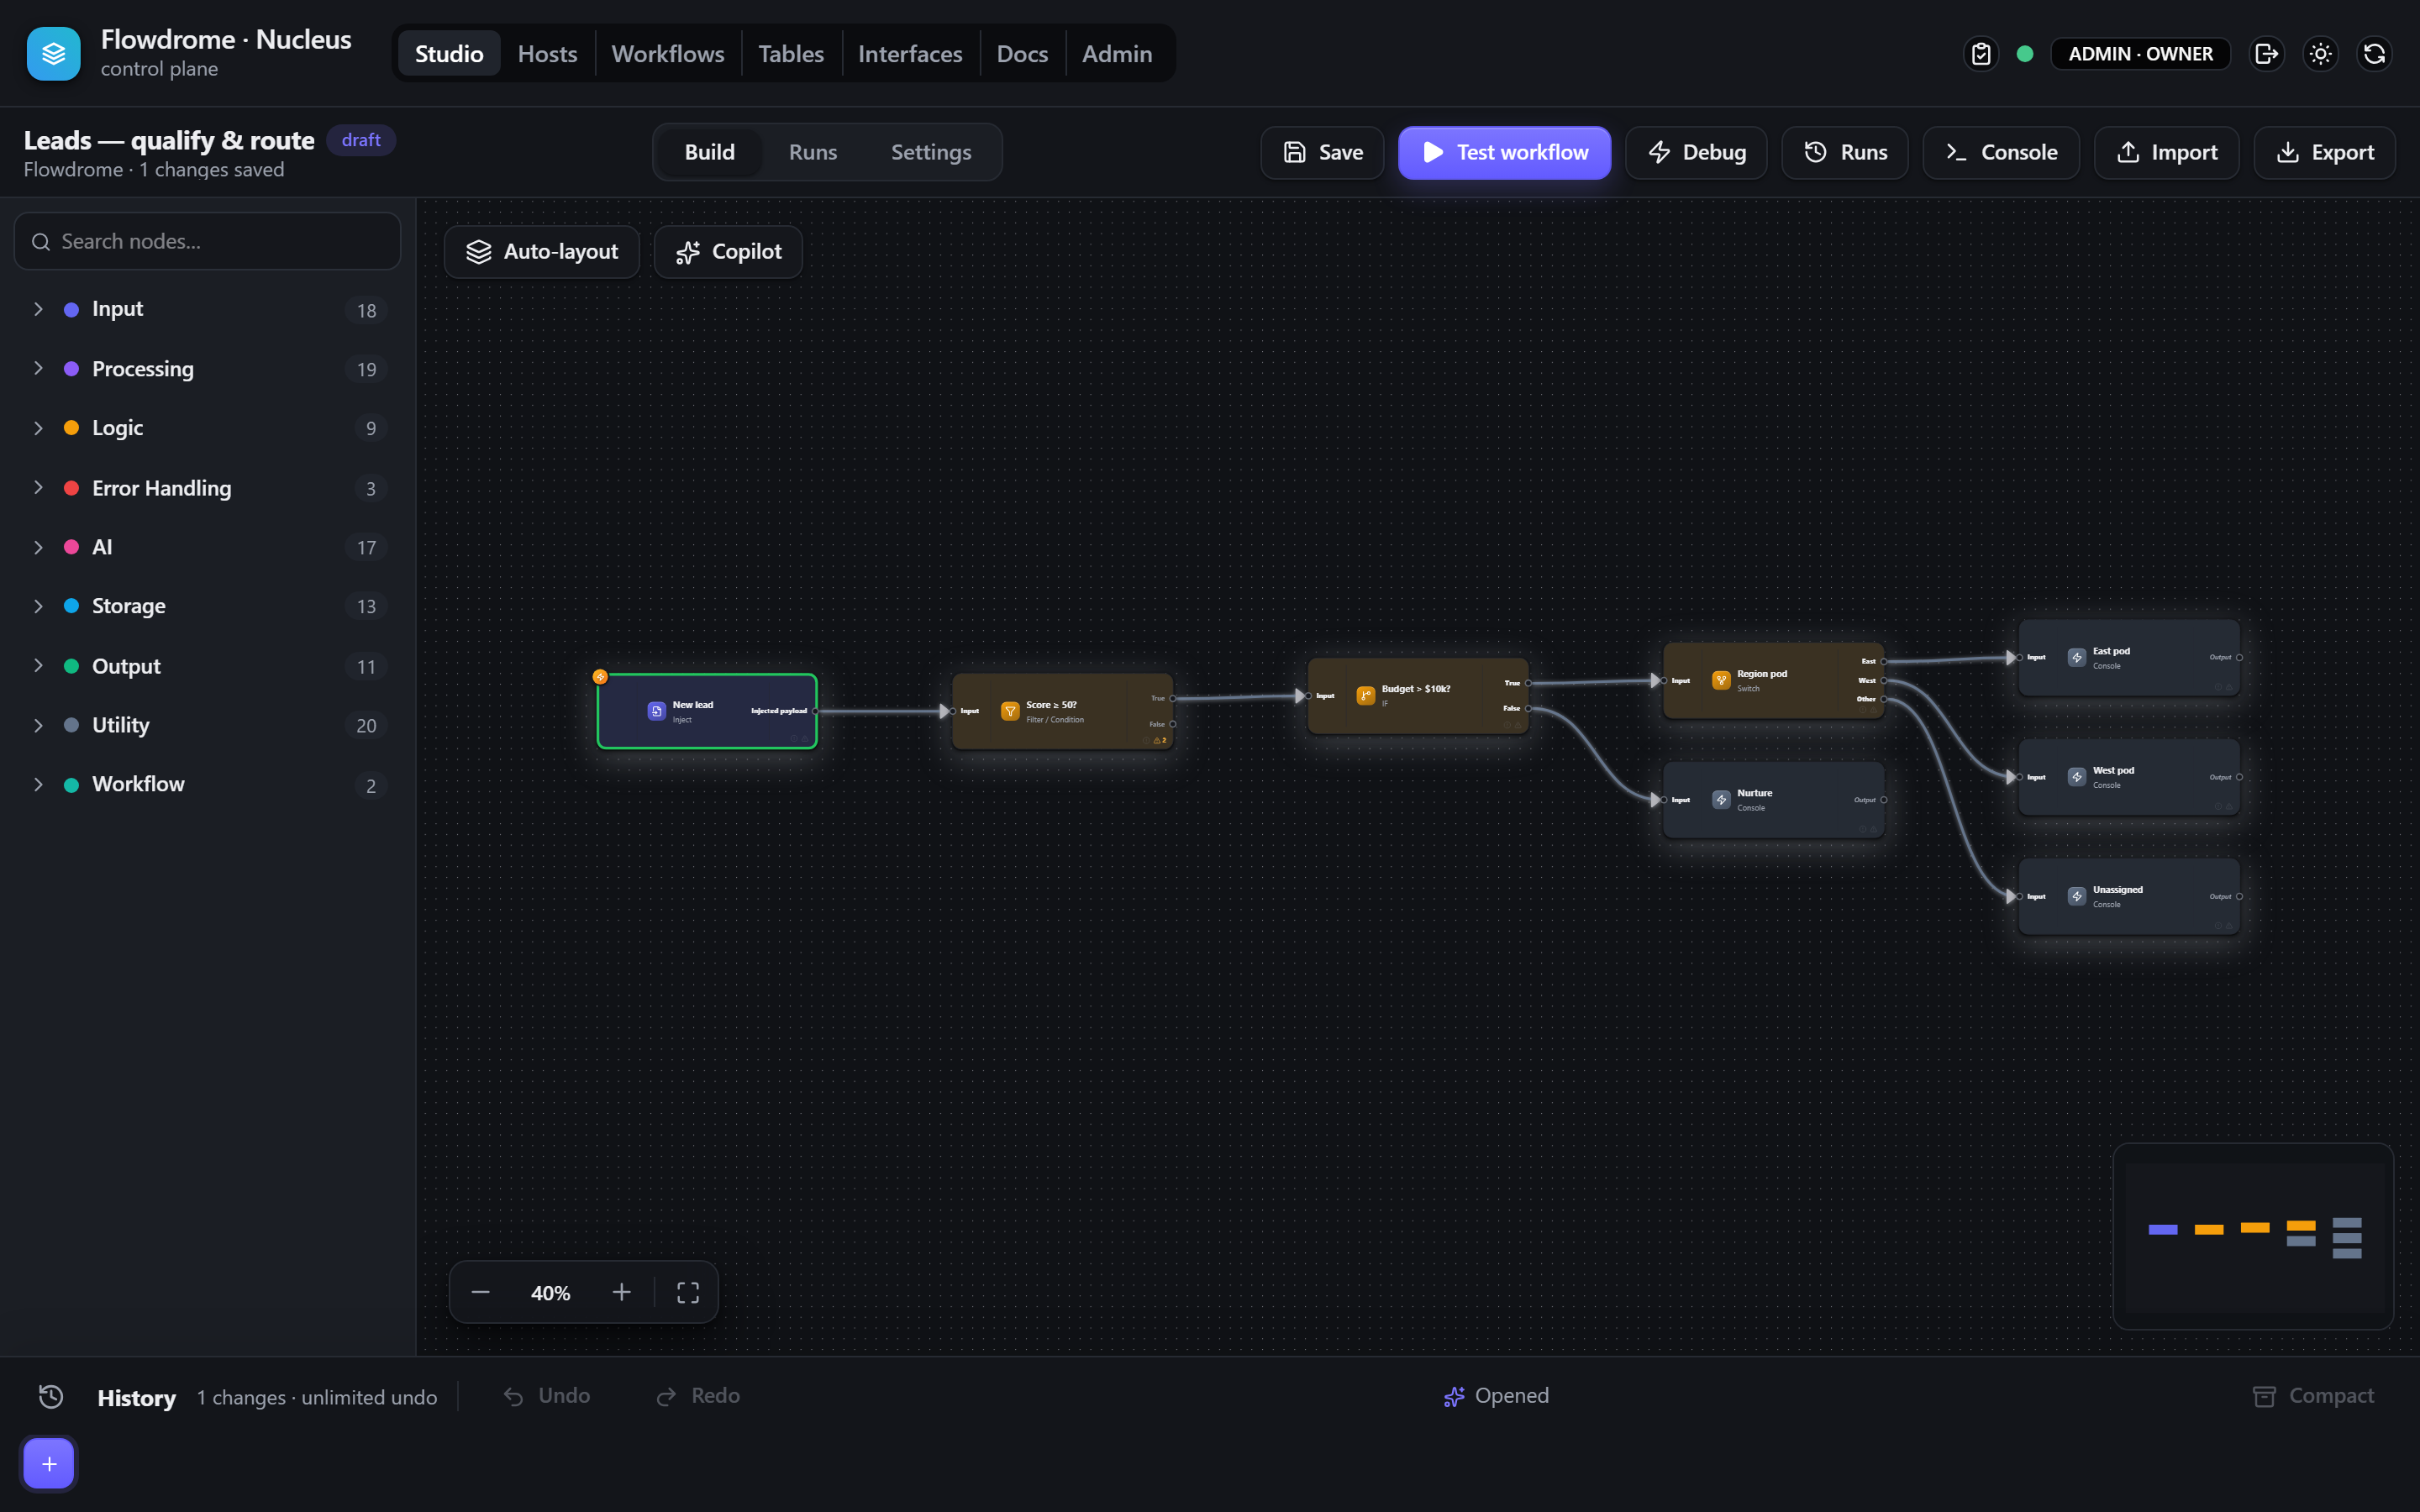Select the Build view tab
This screenshot has height=1512, width=2420.
709,152
